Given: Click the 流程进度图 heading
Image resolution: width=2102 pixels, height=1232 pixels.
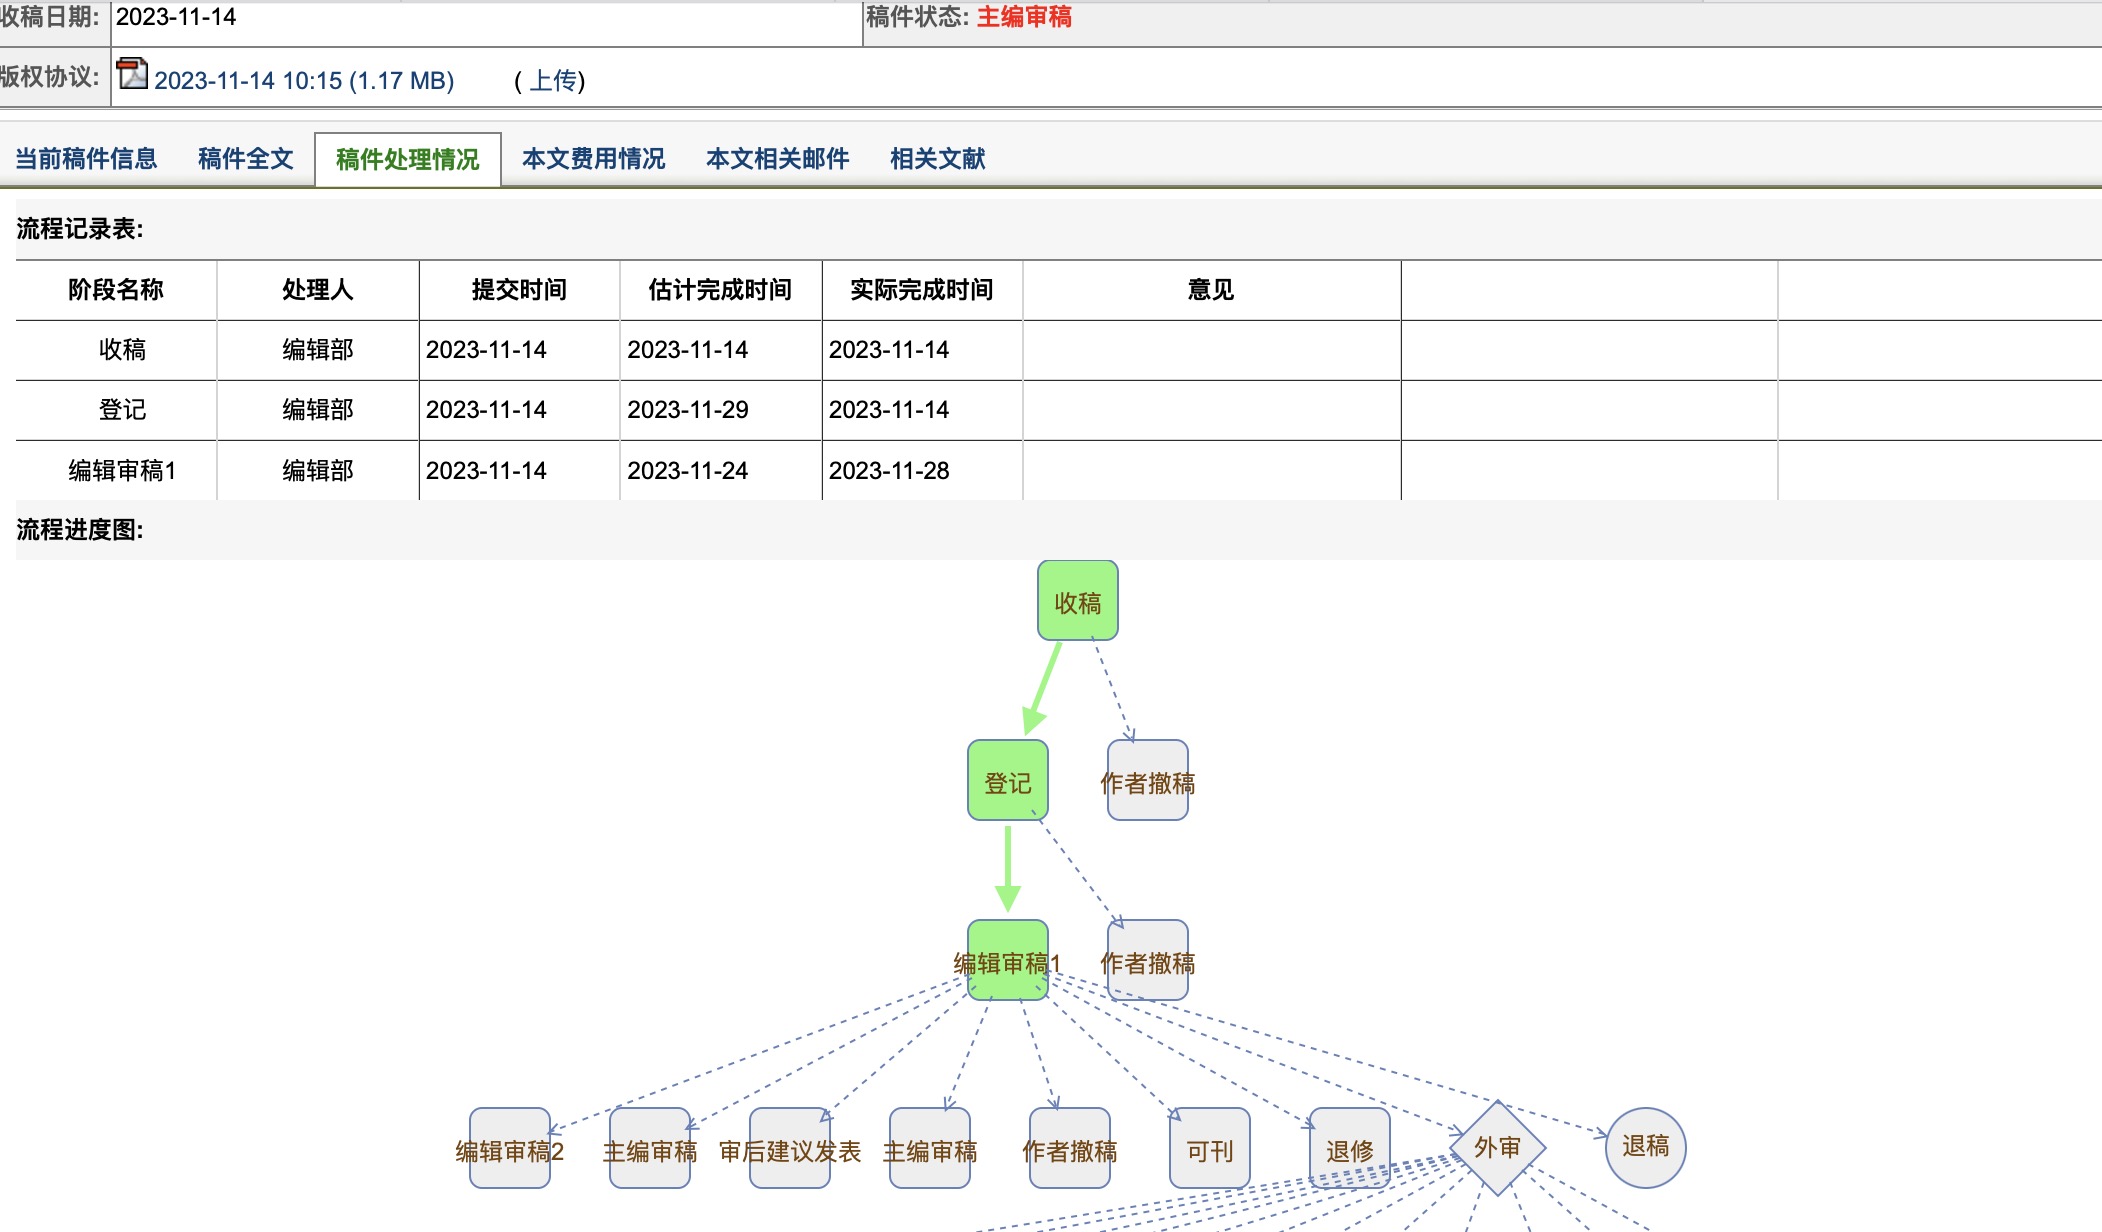Looking at the screenshot, I should pyautogui.click(x=80, y=530).
